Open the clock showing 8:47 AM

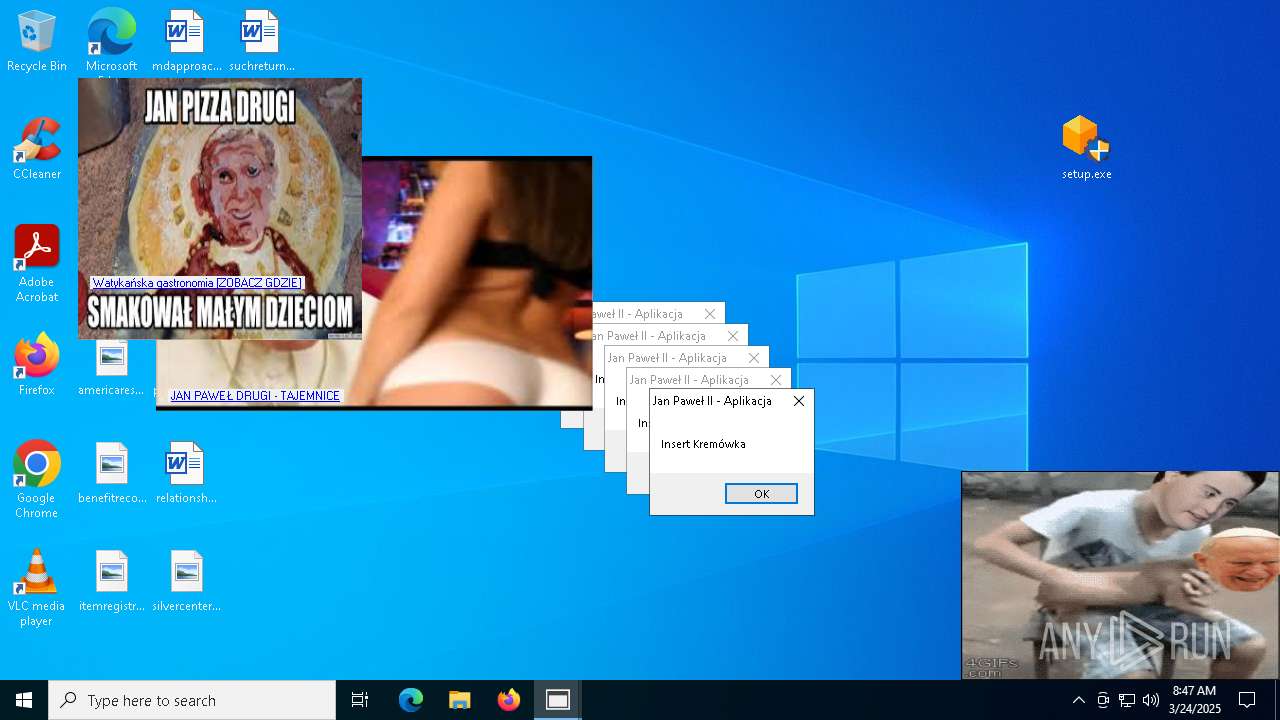(x=1194, y=700)
